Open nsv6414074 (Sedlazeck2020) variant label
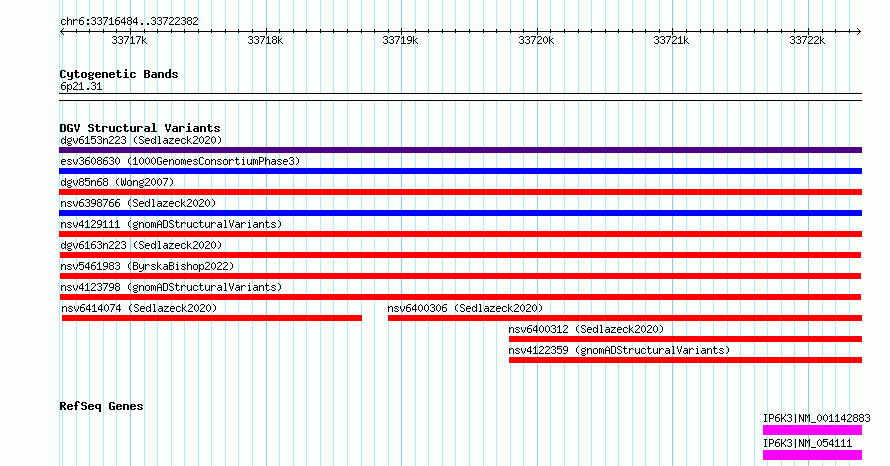This screenshot has height=466, width=890. [139, 308]
